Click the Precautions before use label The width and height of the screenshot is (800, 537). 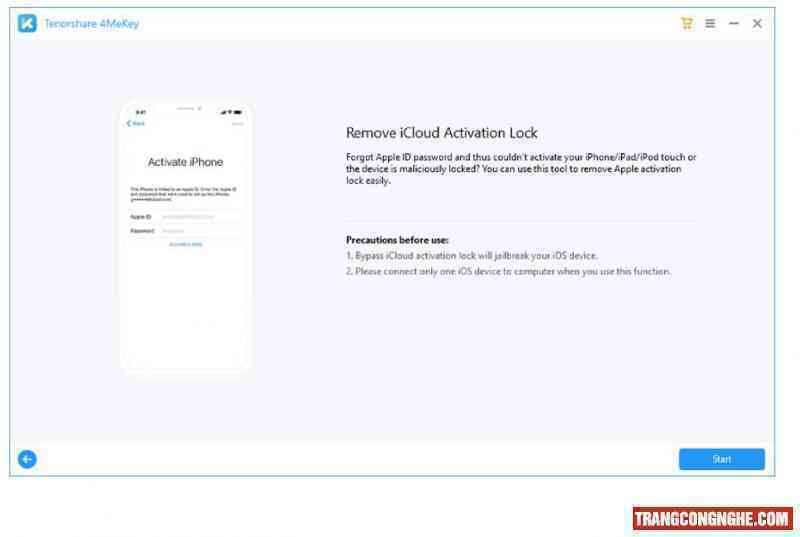(x=397, y=240)
